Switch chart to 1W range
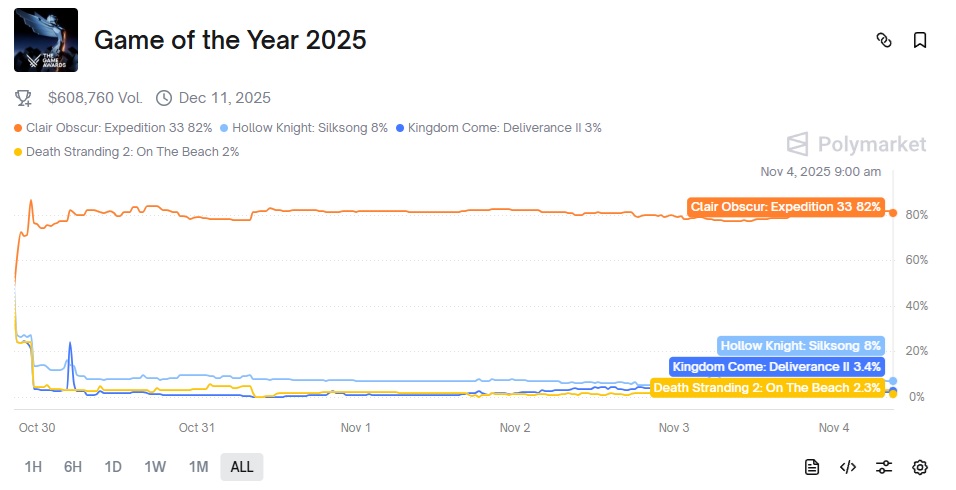This screenshot has width=956, height=490. coord(155,466)
